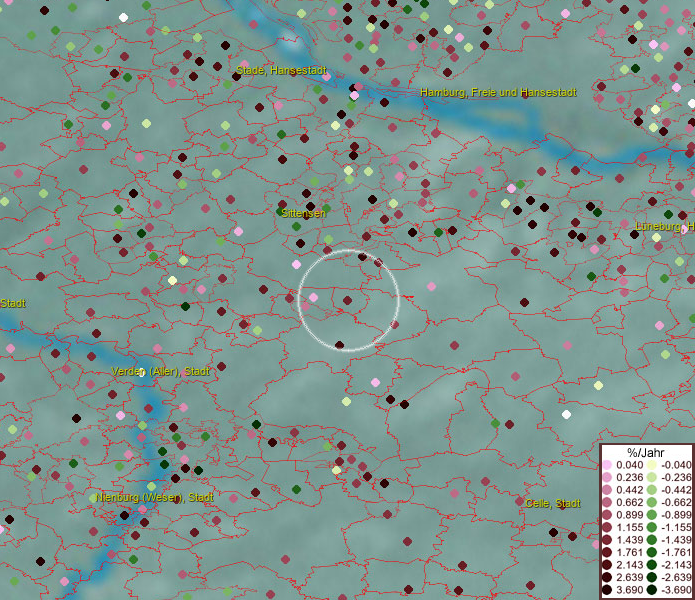Screen dimensions: 695x600
Task: Click the 3.690 darkest maroon legend dot
Action: click(x=607, y=590)
